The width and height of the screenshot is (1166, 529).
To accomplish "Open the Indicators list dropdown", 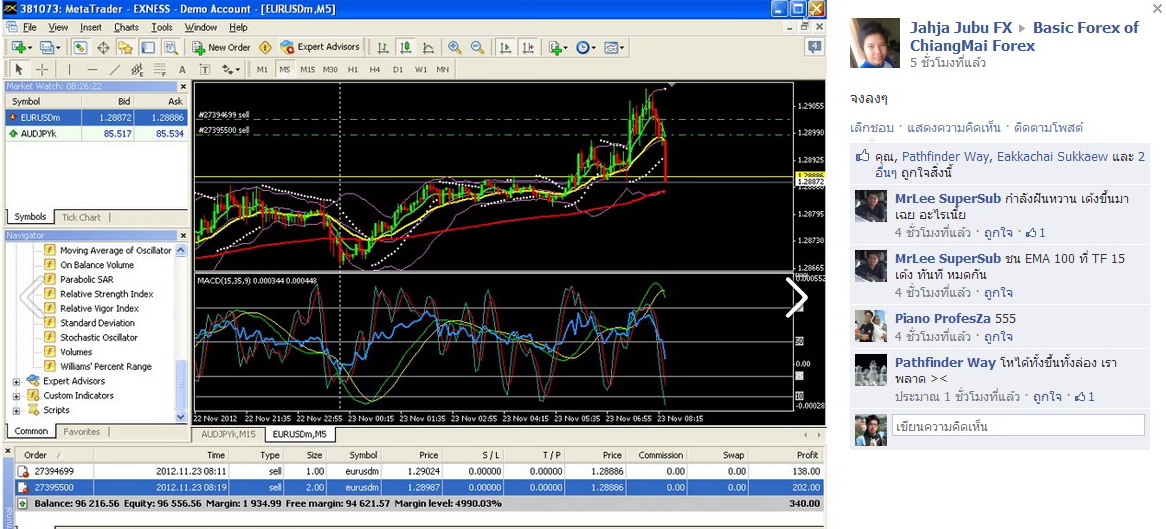I will coord(558,47).
